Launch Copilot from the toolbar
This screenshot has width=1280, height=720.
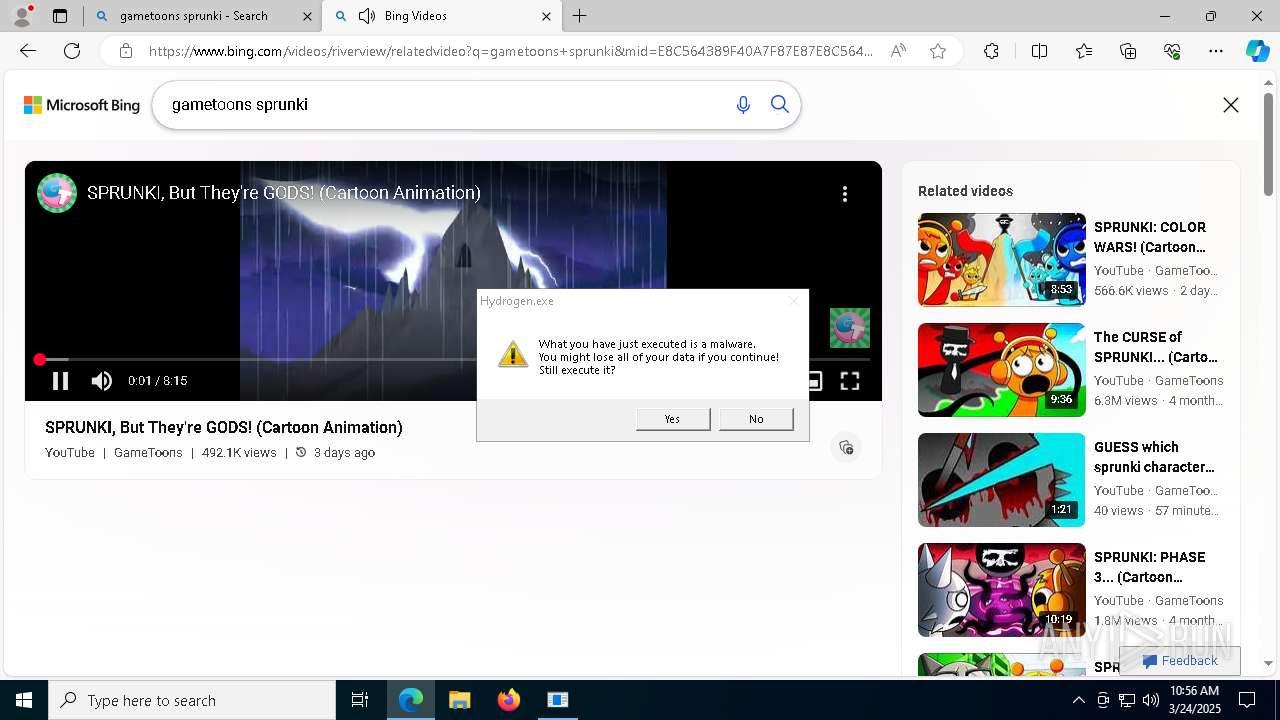(1257, 51)
